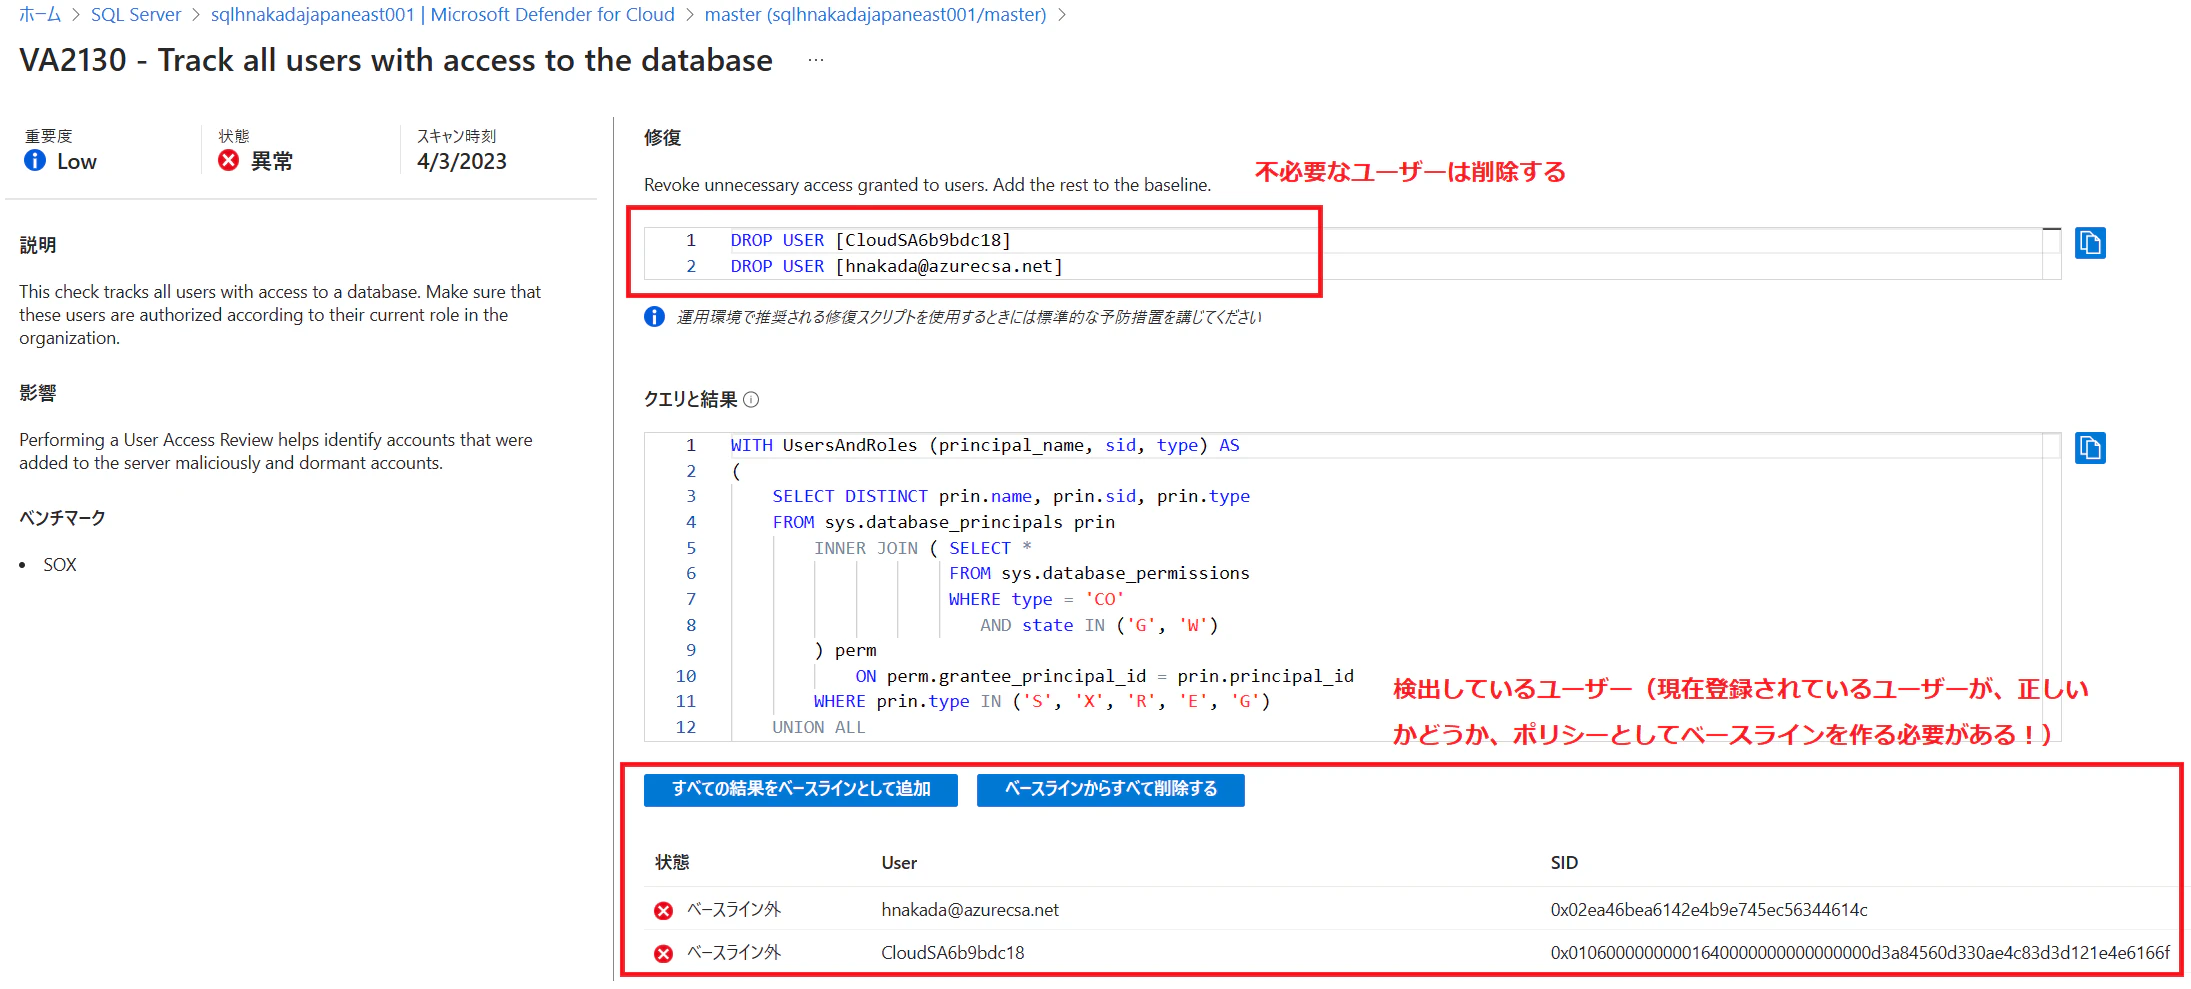Viewport: 2191px width, 989px height.
Task: Open Microsoft Defender for Cloud breadcrumb
Action: coord(443,15)
